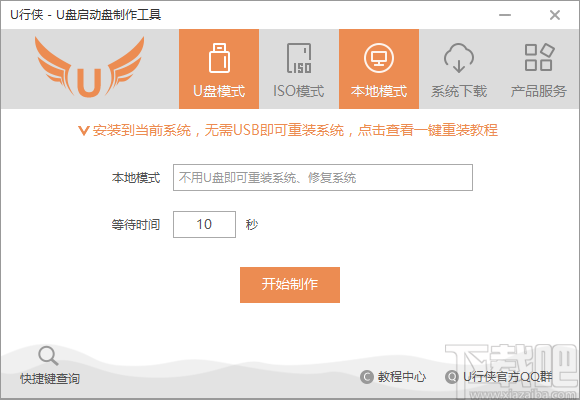
Task: Click the winged U logo
Action: [89, 67]
